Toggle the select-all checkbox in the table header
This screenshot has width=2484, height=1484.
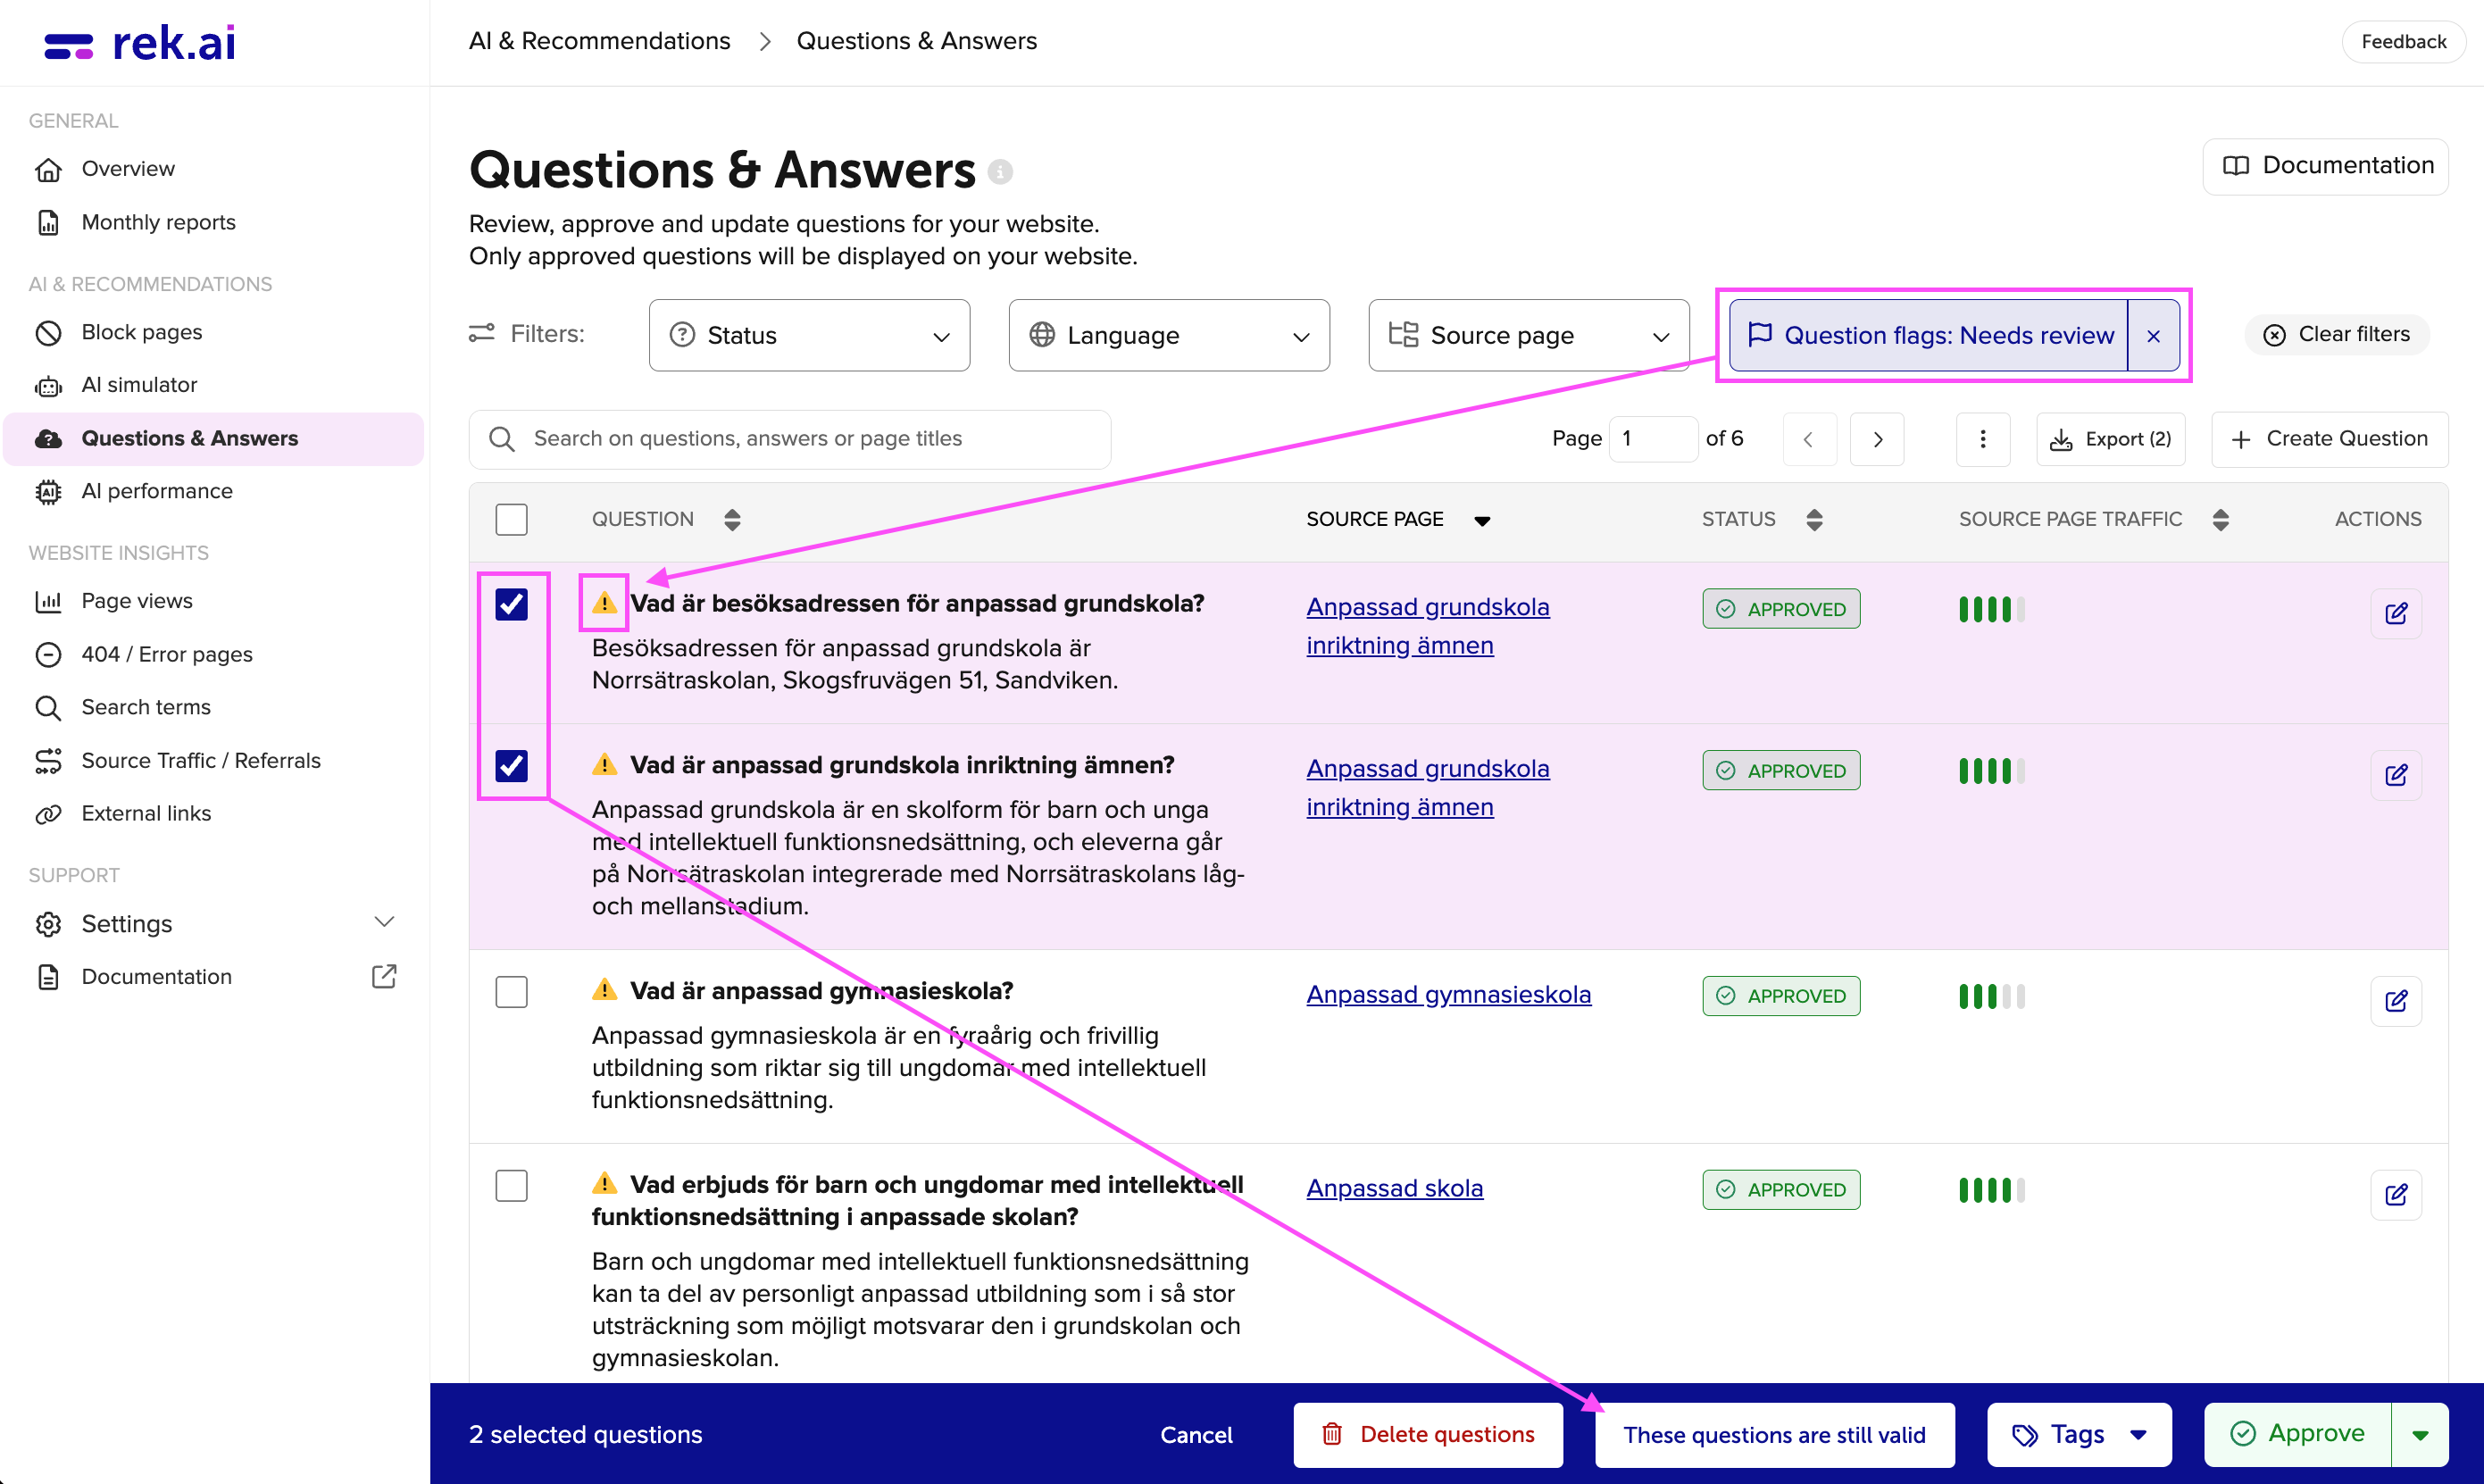pos(511,519)
